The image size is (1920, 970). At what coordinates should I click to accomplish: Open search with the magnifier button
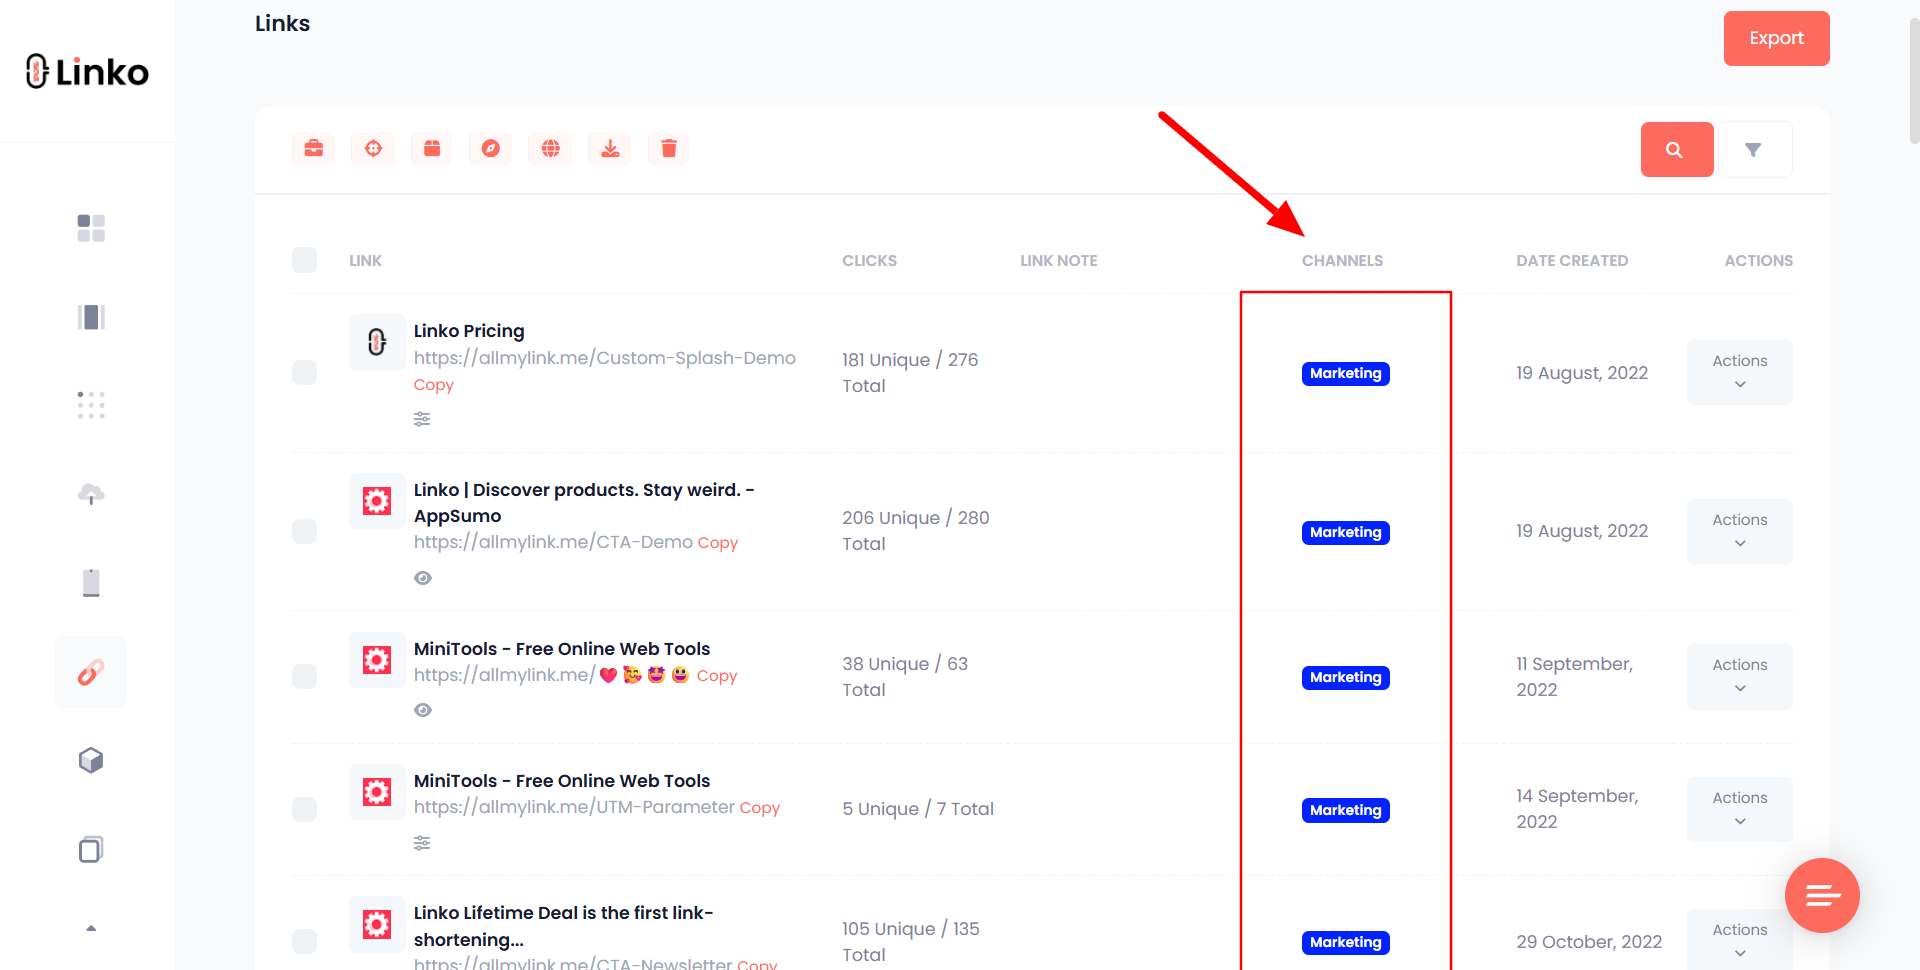click(x=1677, y=150)
